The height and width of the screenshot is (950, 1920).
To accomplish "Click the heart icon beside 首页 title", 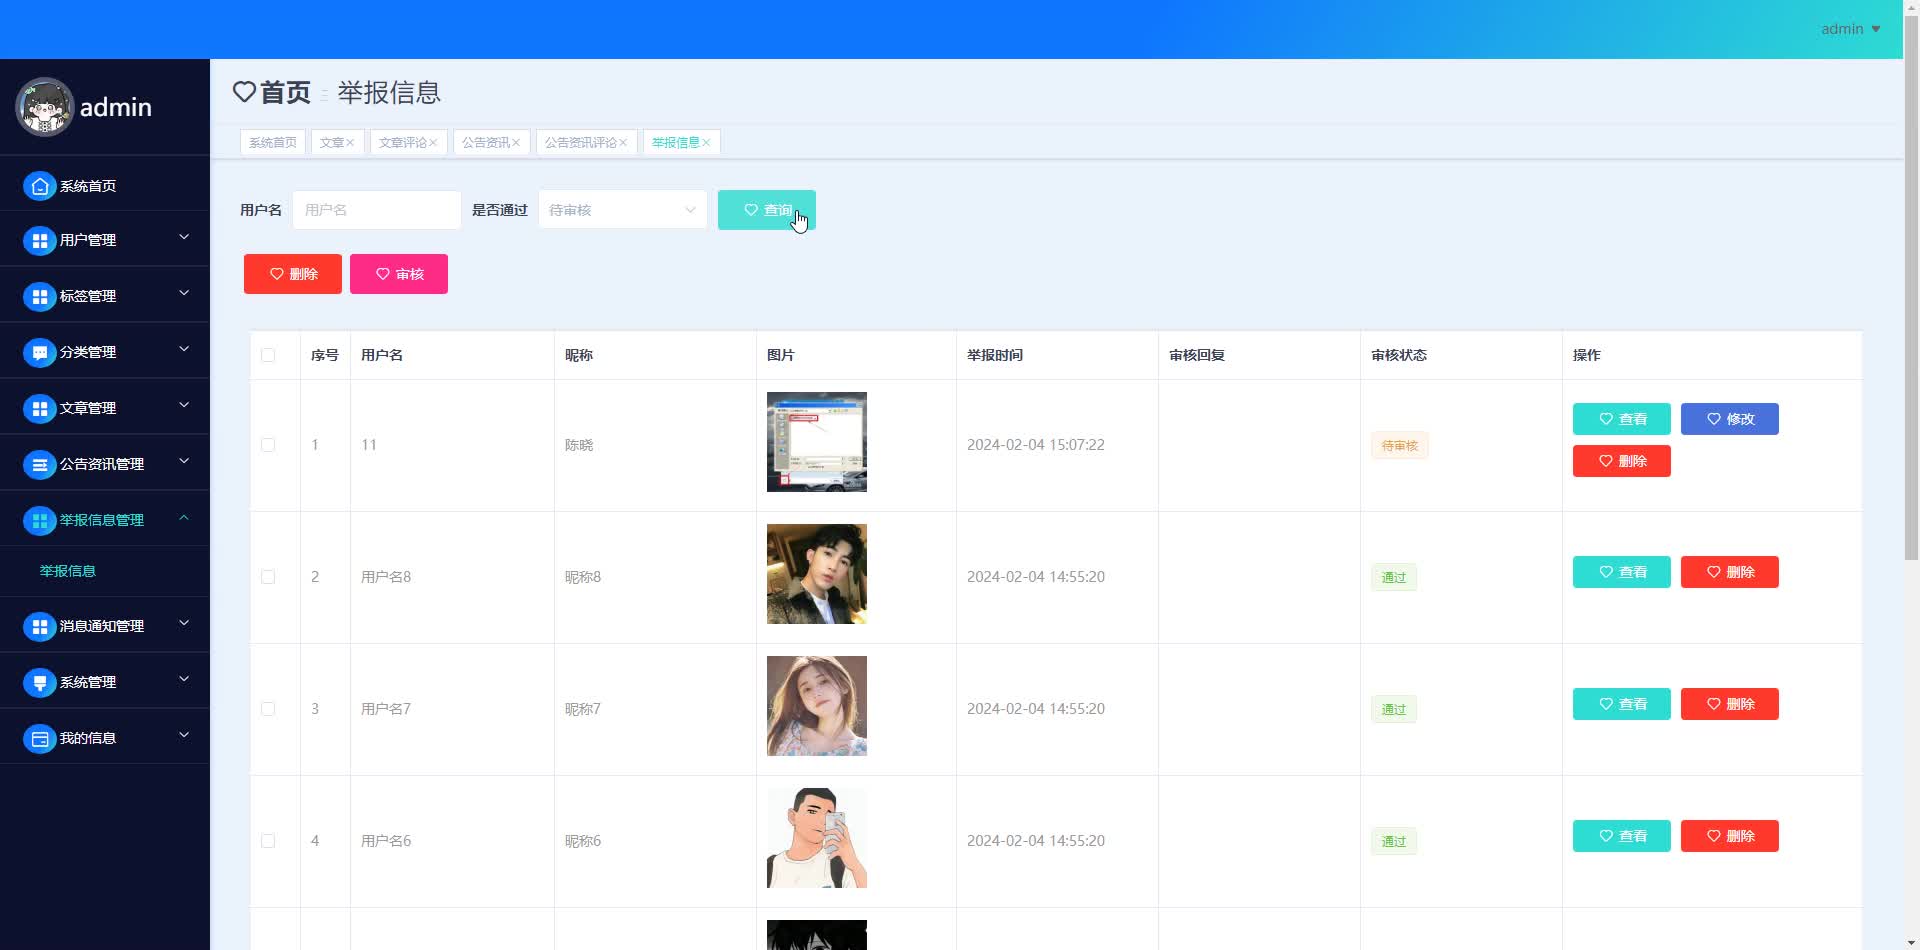I will 244,92.
